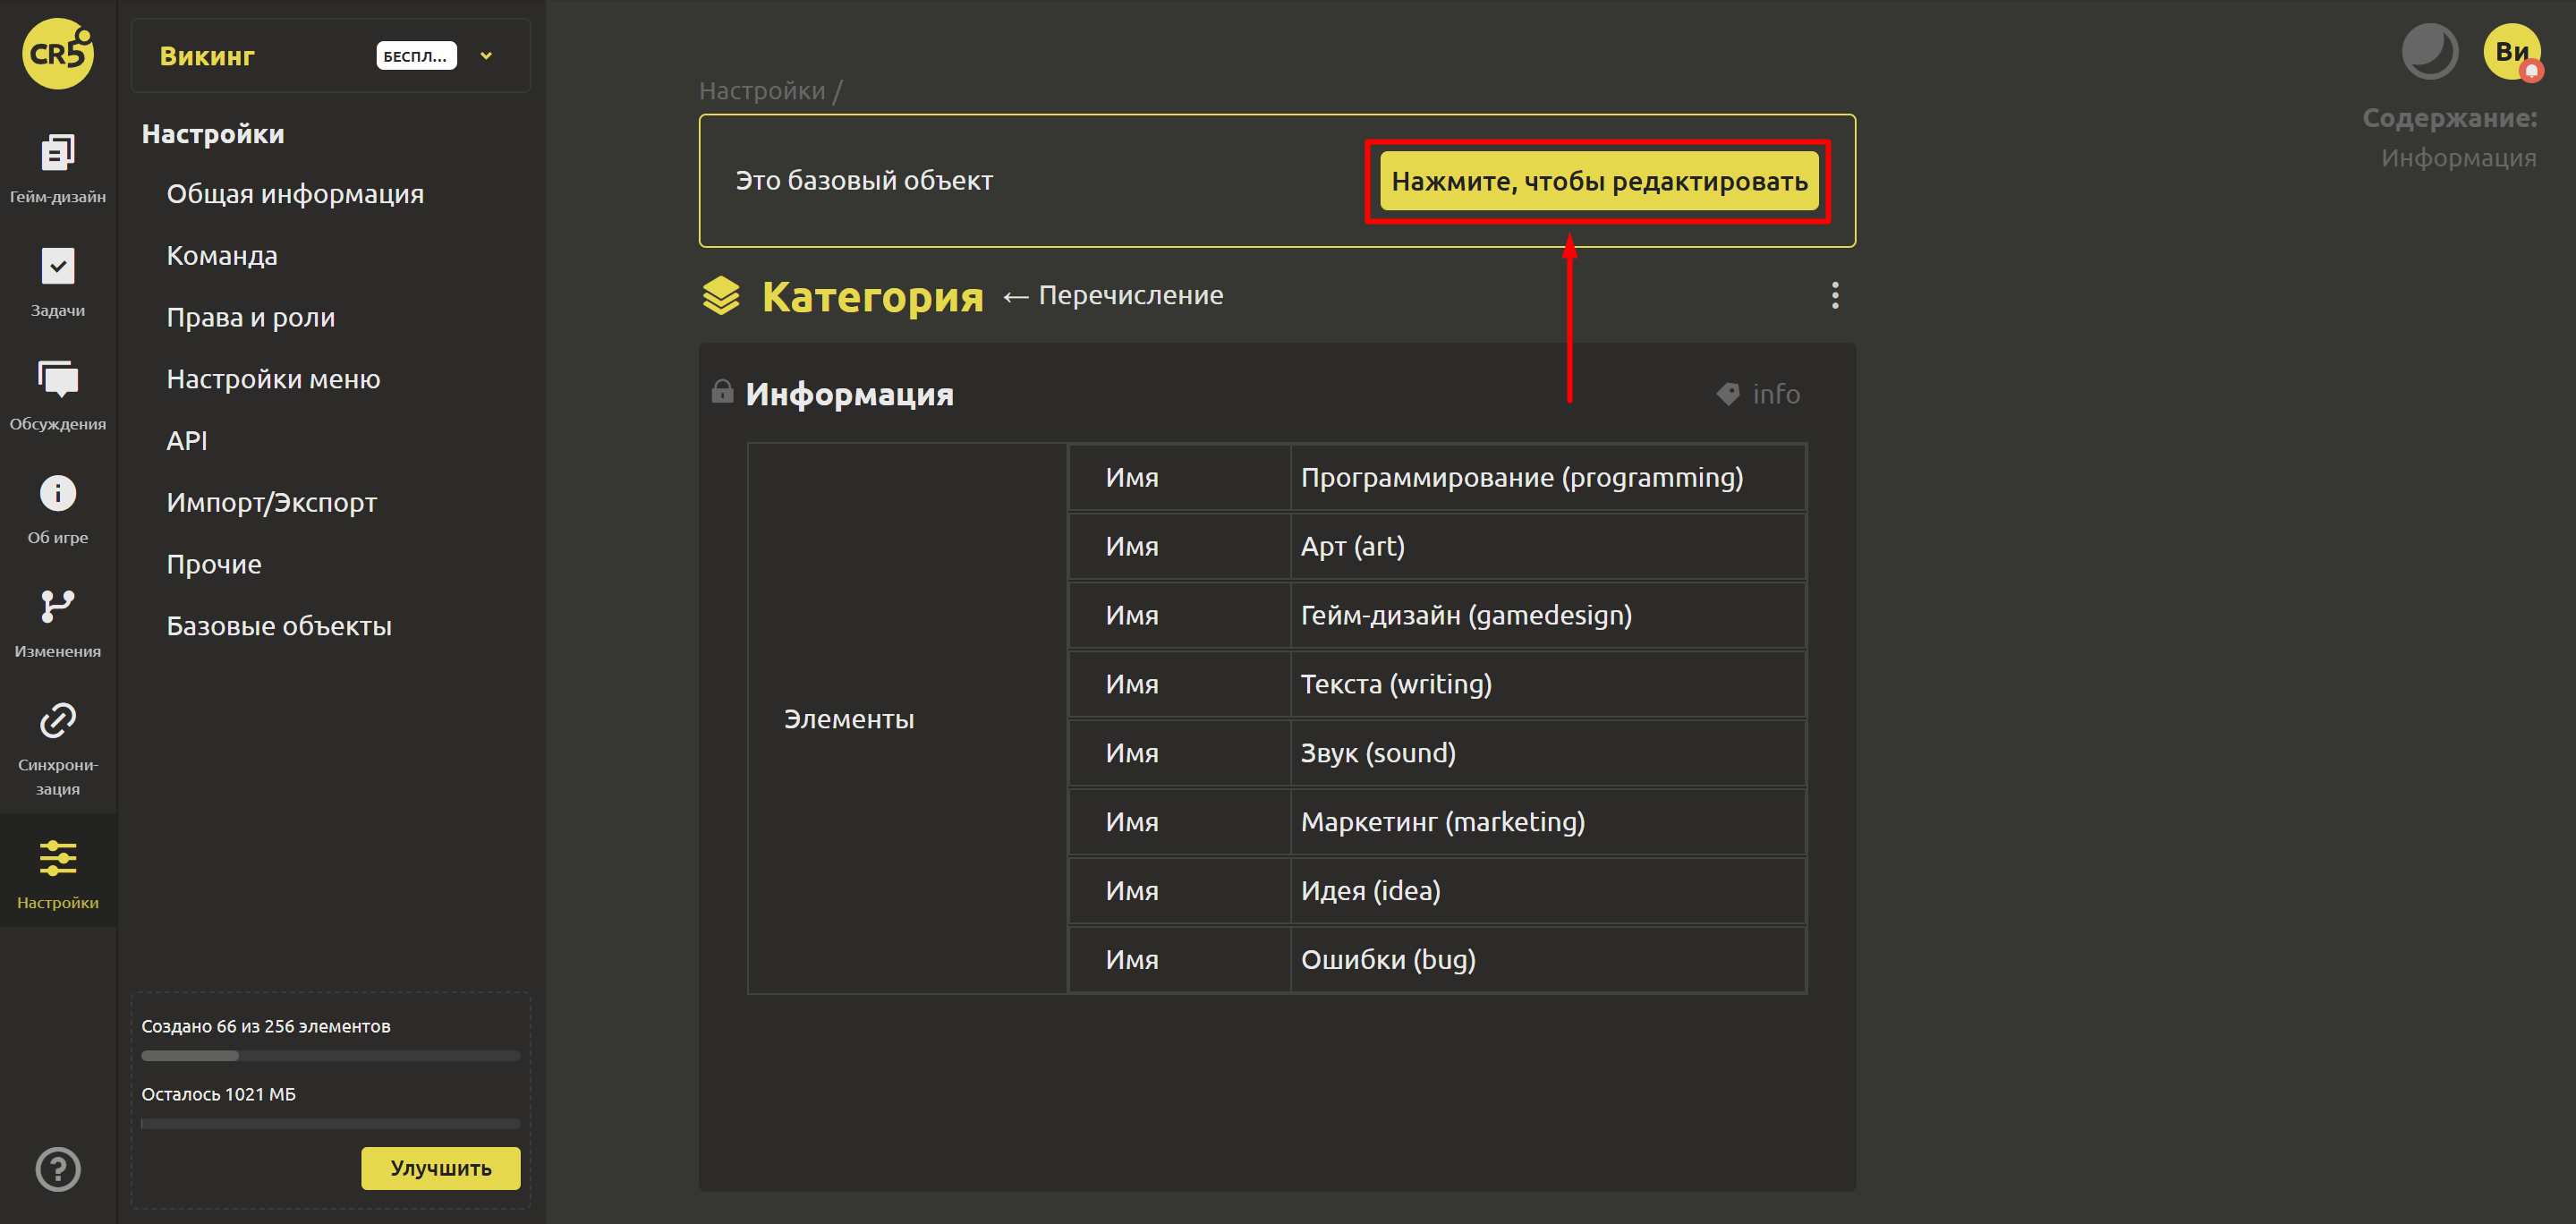Screen dimensions: 2576x1224
Task: Open Общая информация settings
Action: (295, 194)
